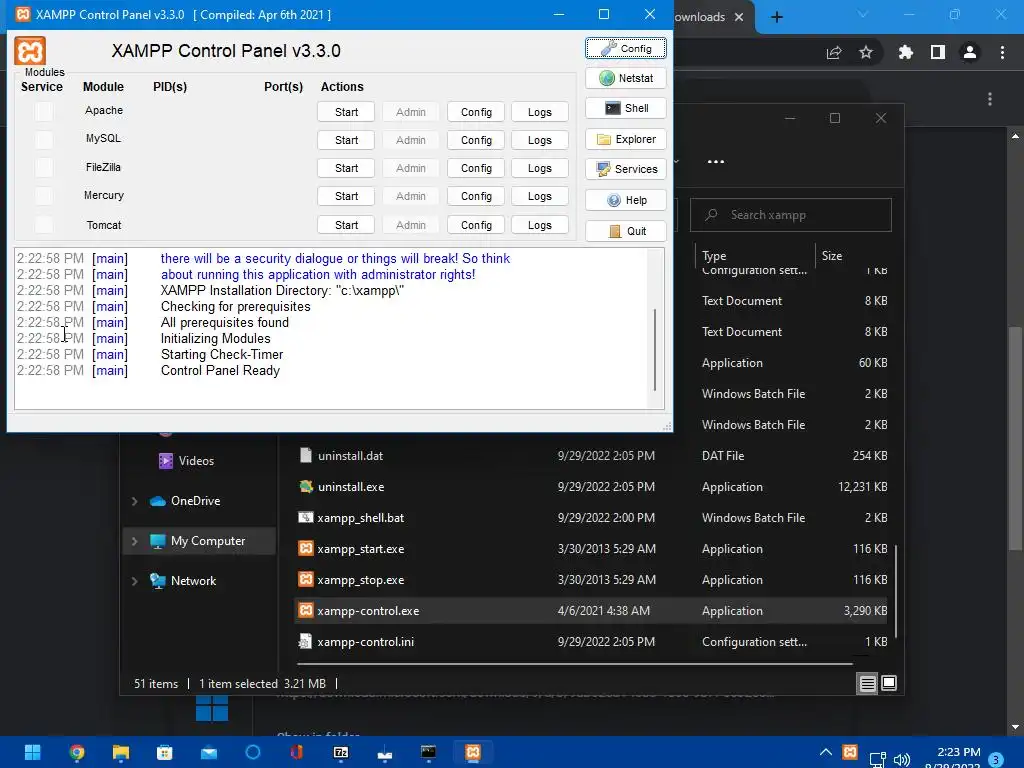Open a new Chrome tab
Image resolution: width=1024 pixels, height=768 pixels.
(x=776, y=17)
